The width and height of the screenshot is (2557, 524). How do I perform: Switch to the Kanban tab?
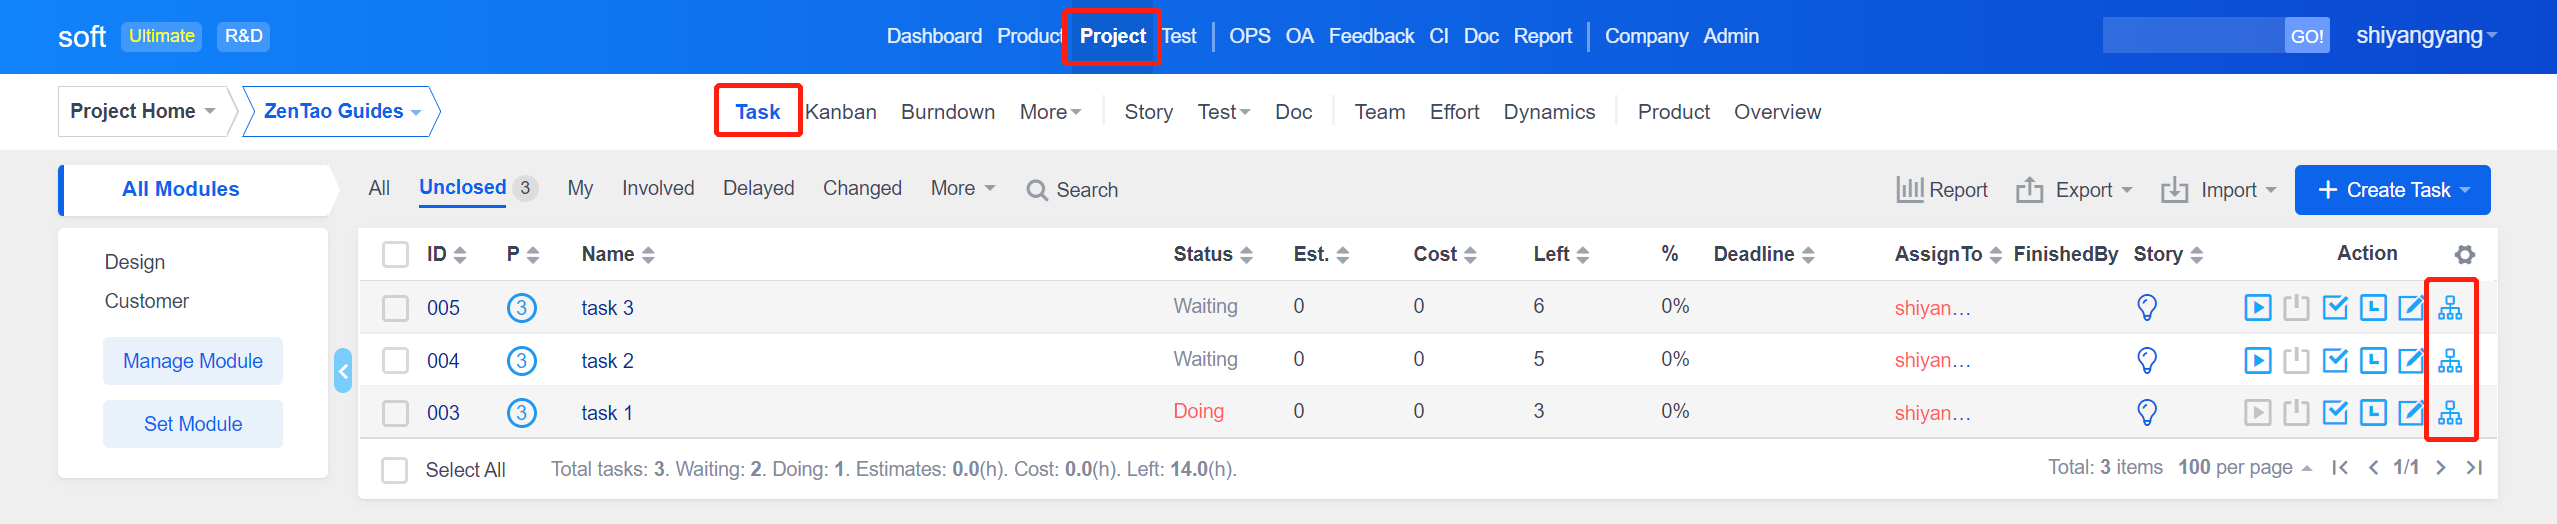840,112
